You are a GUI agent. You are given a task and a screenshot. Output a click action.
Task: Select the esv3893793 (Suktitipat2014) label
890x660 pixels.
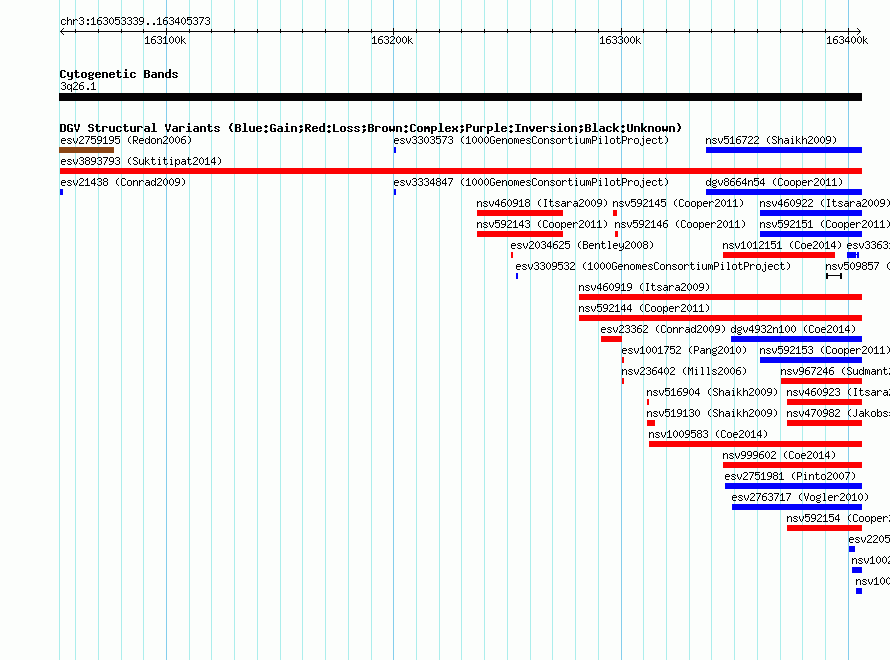[x=141, y=161]
